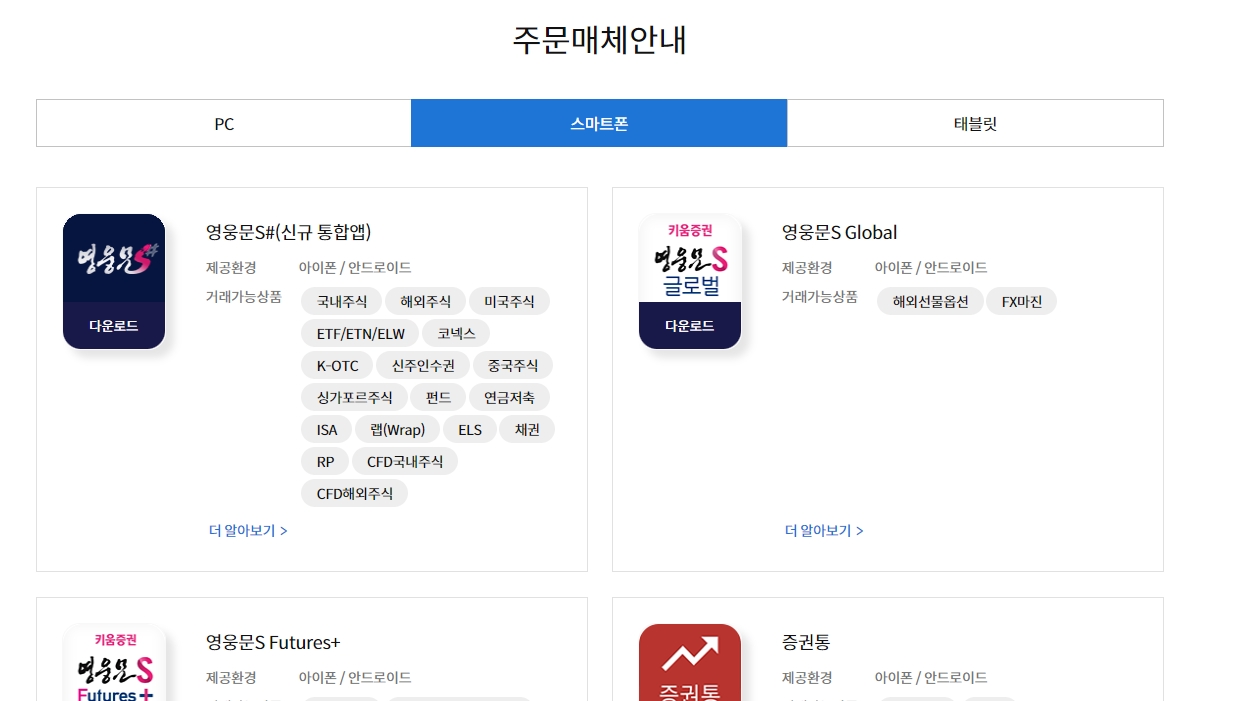Click the 영웅문S Futures+ app icon
This screenshot has width=1235, height=701.
click(x=114, y=662)
